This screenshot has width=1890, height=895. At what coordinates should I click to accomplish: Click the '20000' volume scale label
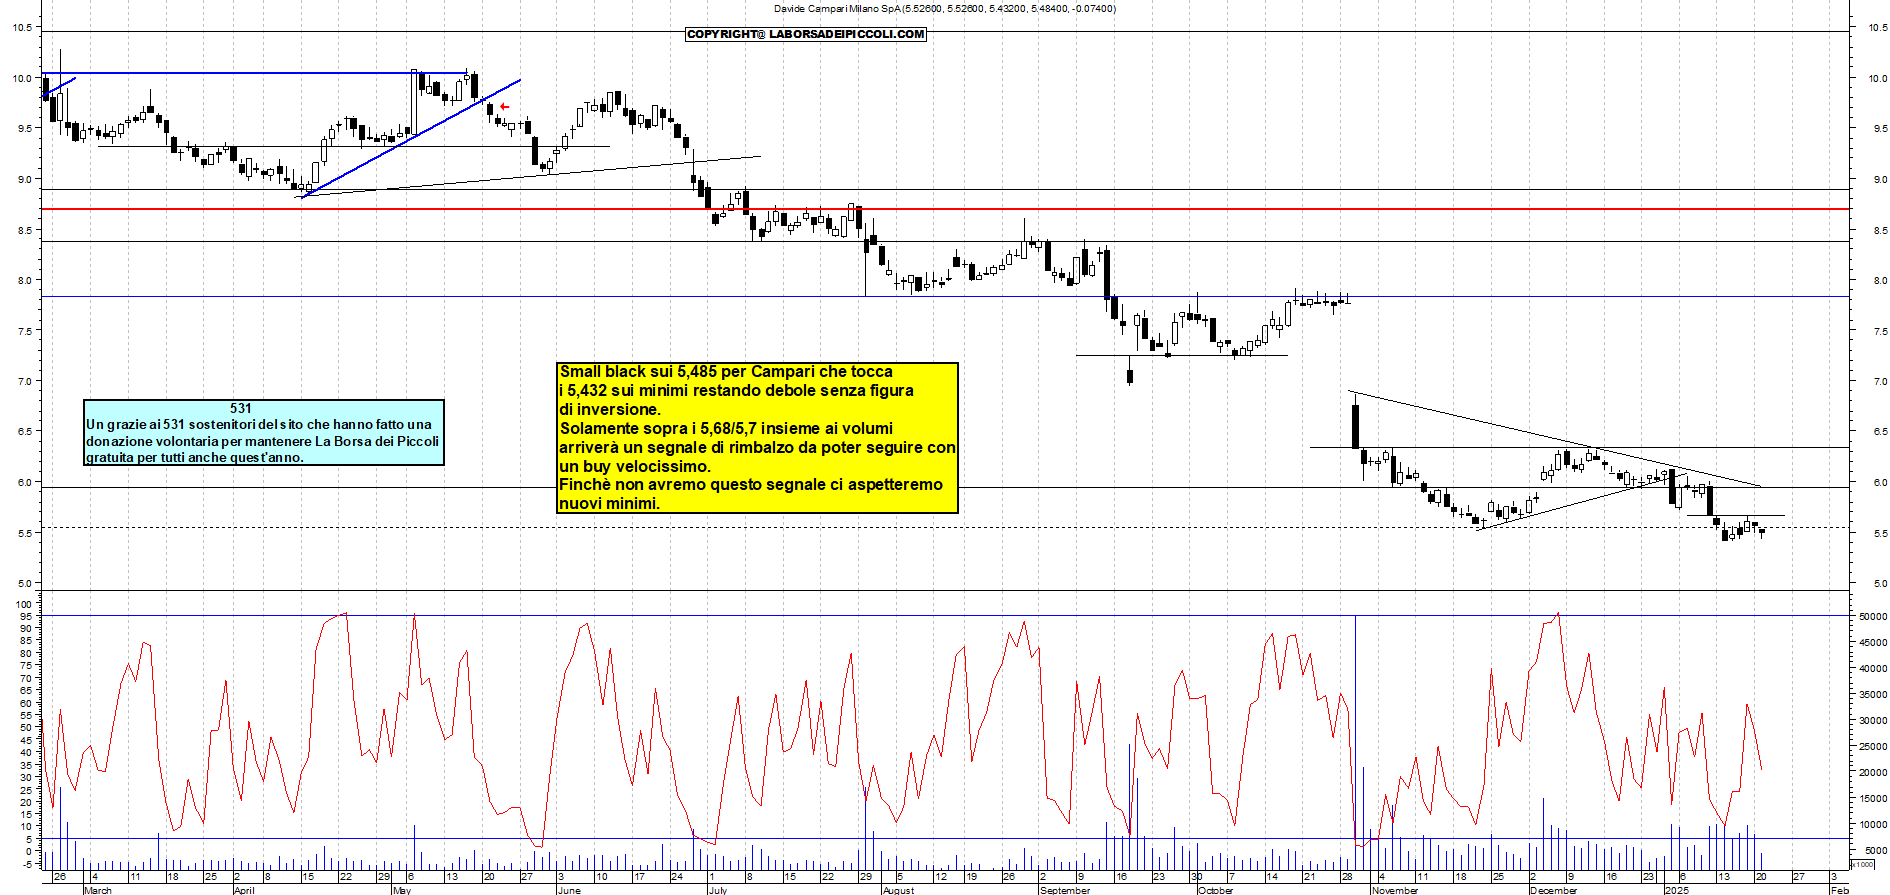(1873, 773)
